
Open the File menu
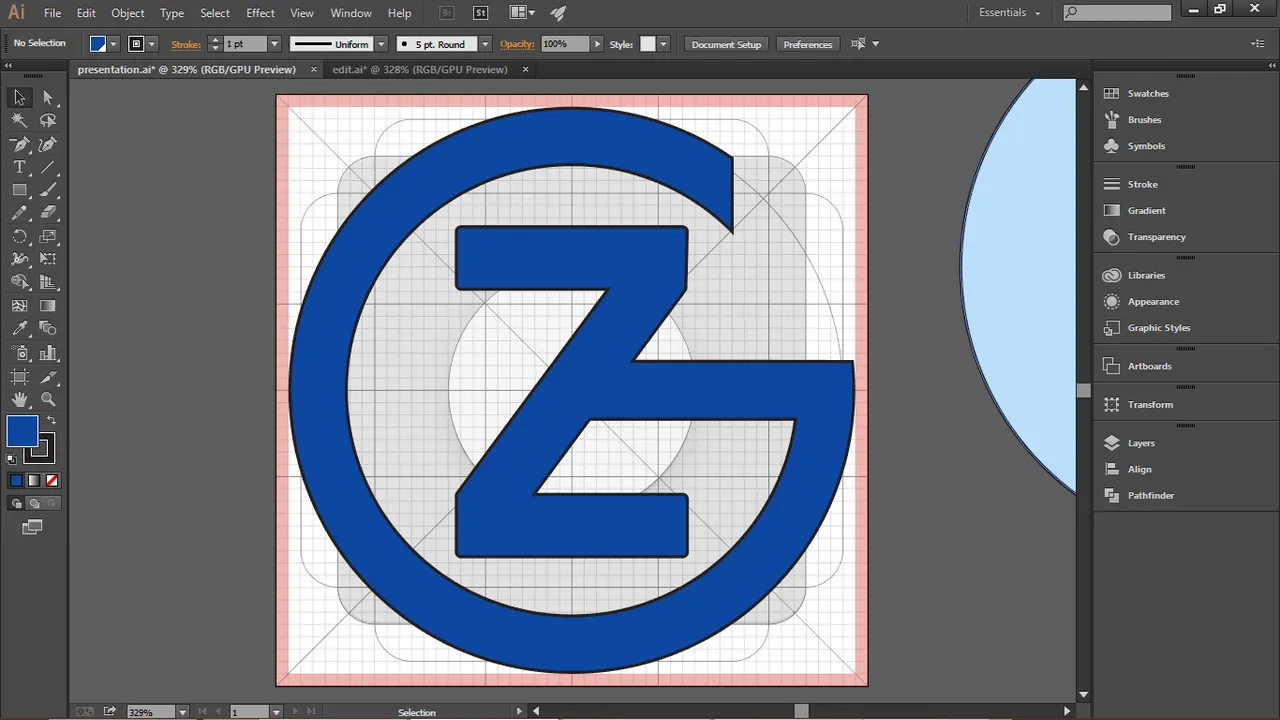tap(52, 13)
